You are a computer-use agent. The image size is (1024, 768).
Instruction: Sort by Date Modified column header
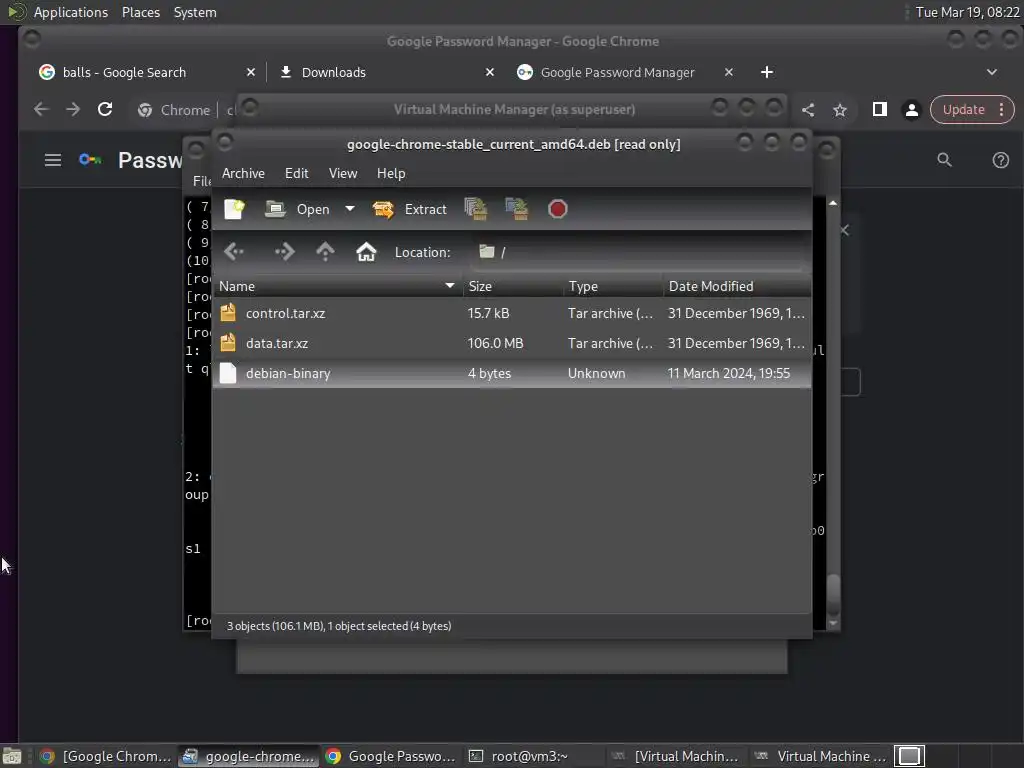(x=737, y=286)
